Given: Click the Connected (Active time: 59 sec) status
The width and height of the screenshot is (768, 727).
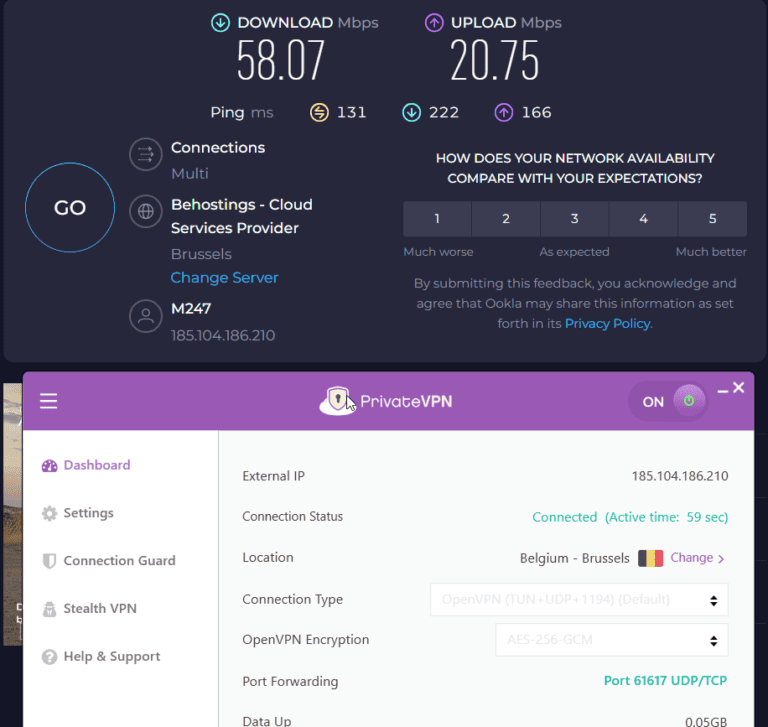Looking at the screenshot, I should [x=630, y=517].
